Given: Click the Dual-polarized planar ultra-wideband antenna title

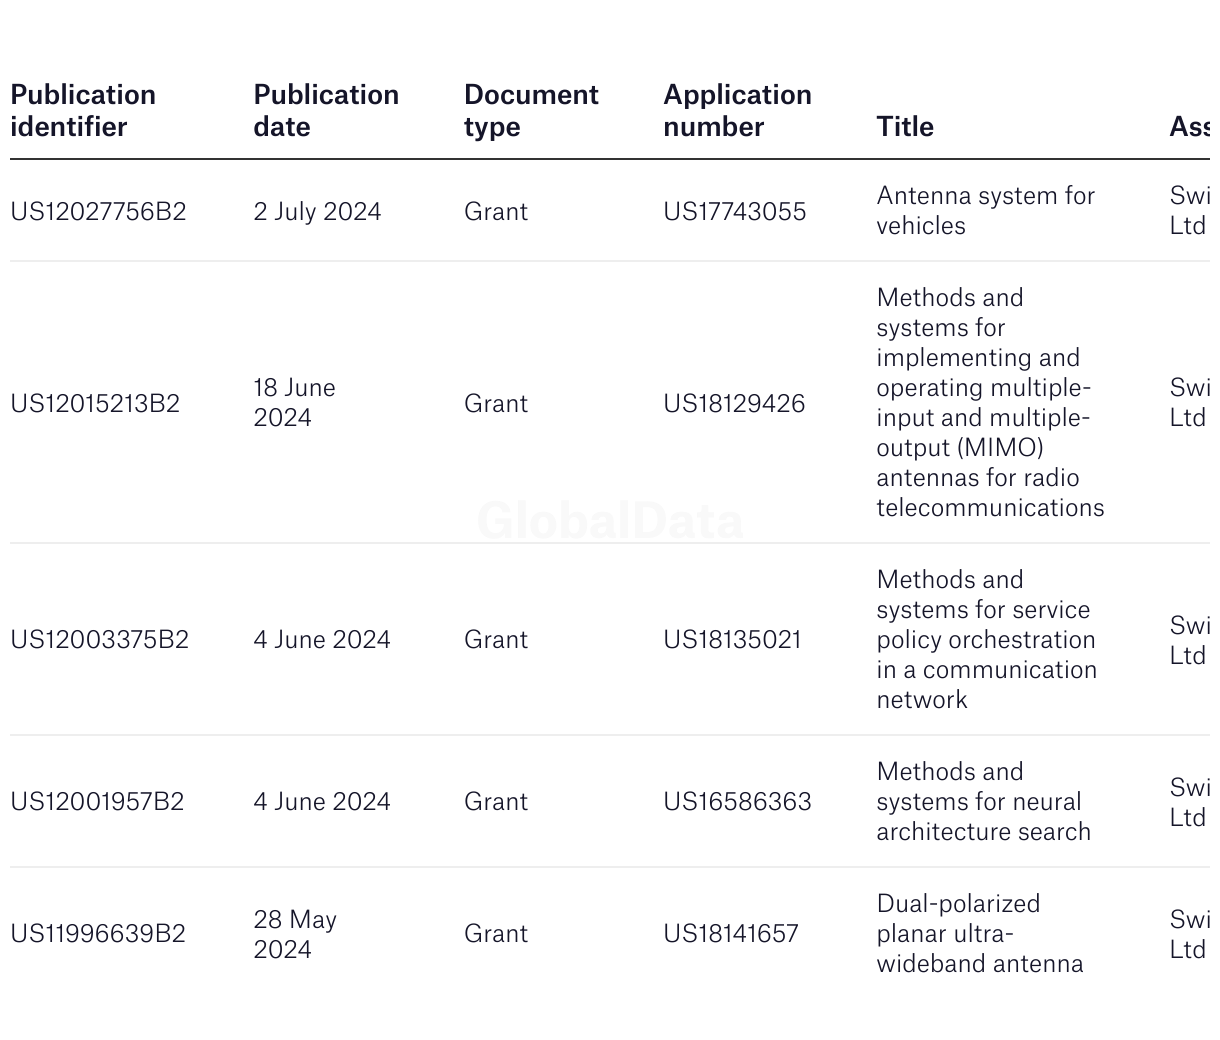Looking at the screenshot, I should pyautogui.click(x=980, y=934).
